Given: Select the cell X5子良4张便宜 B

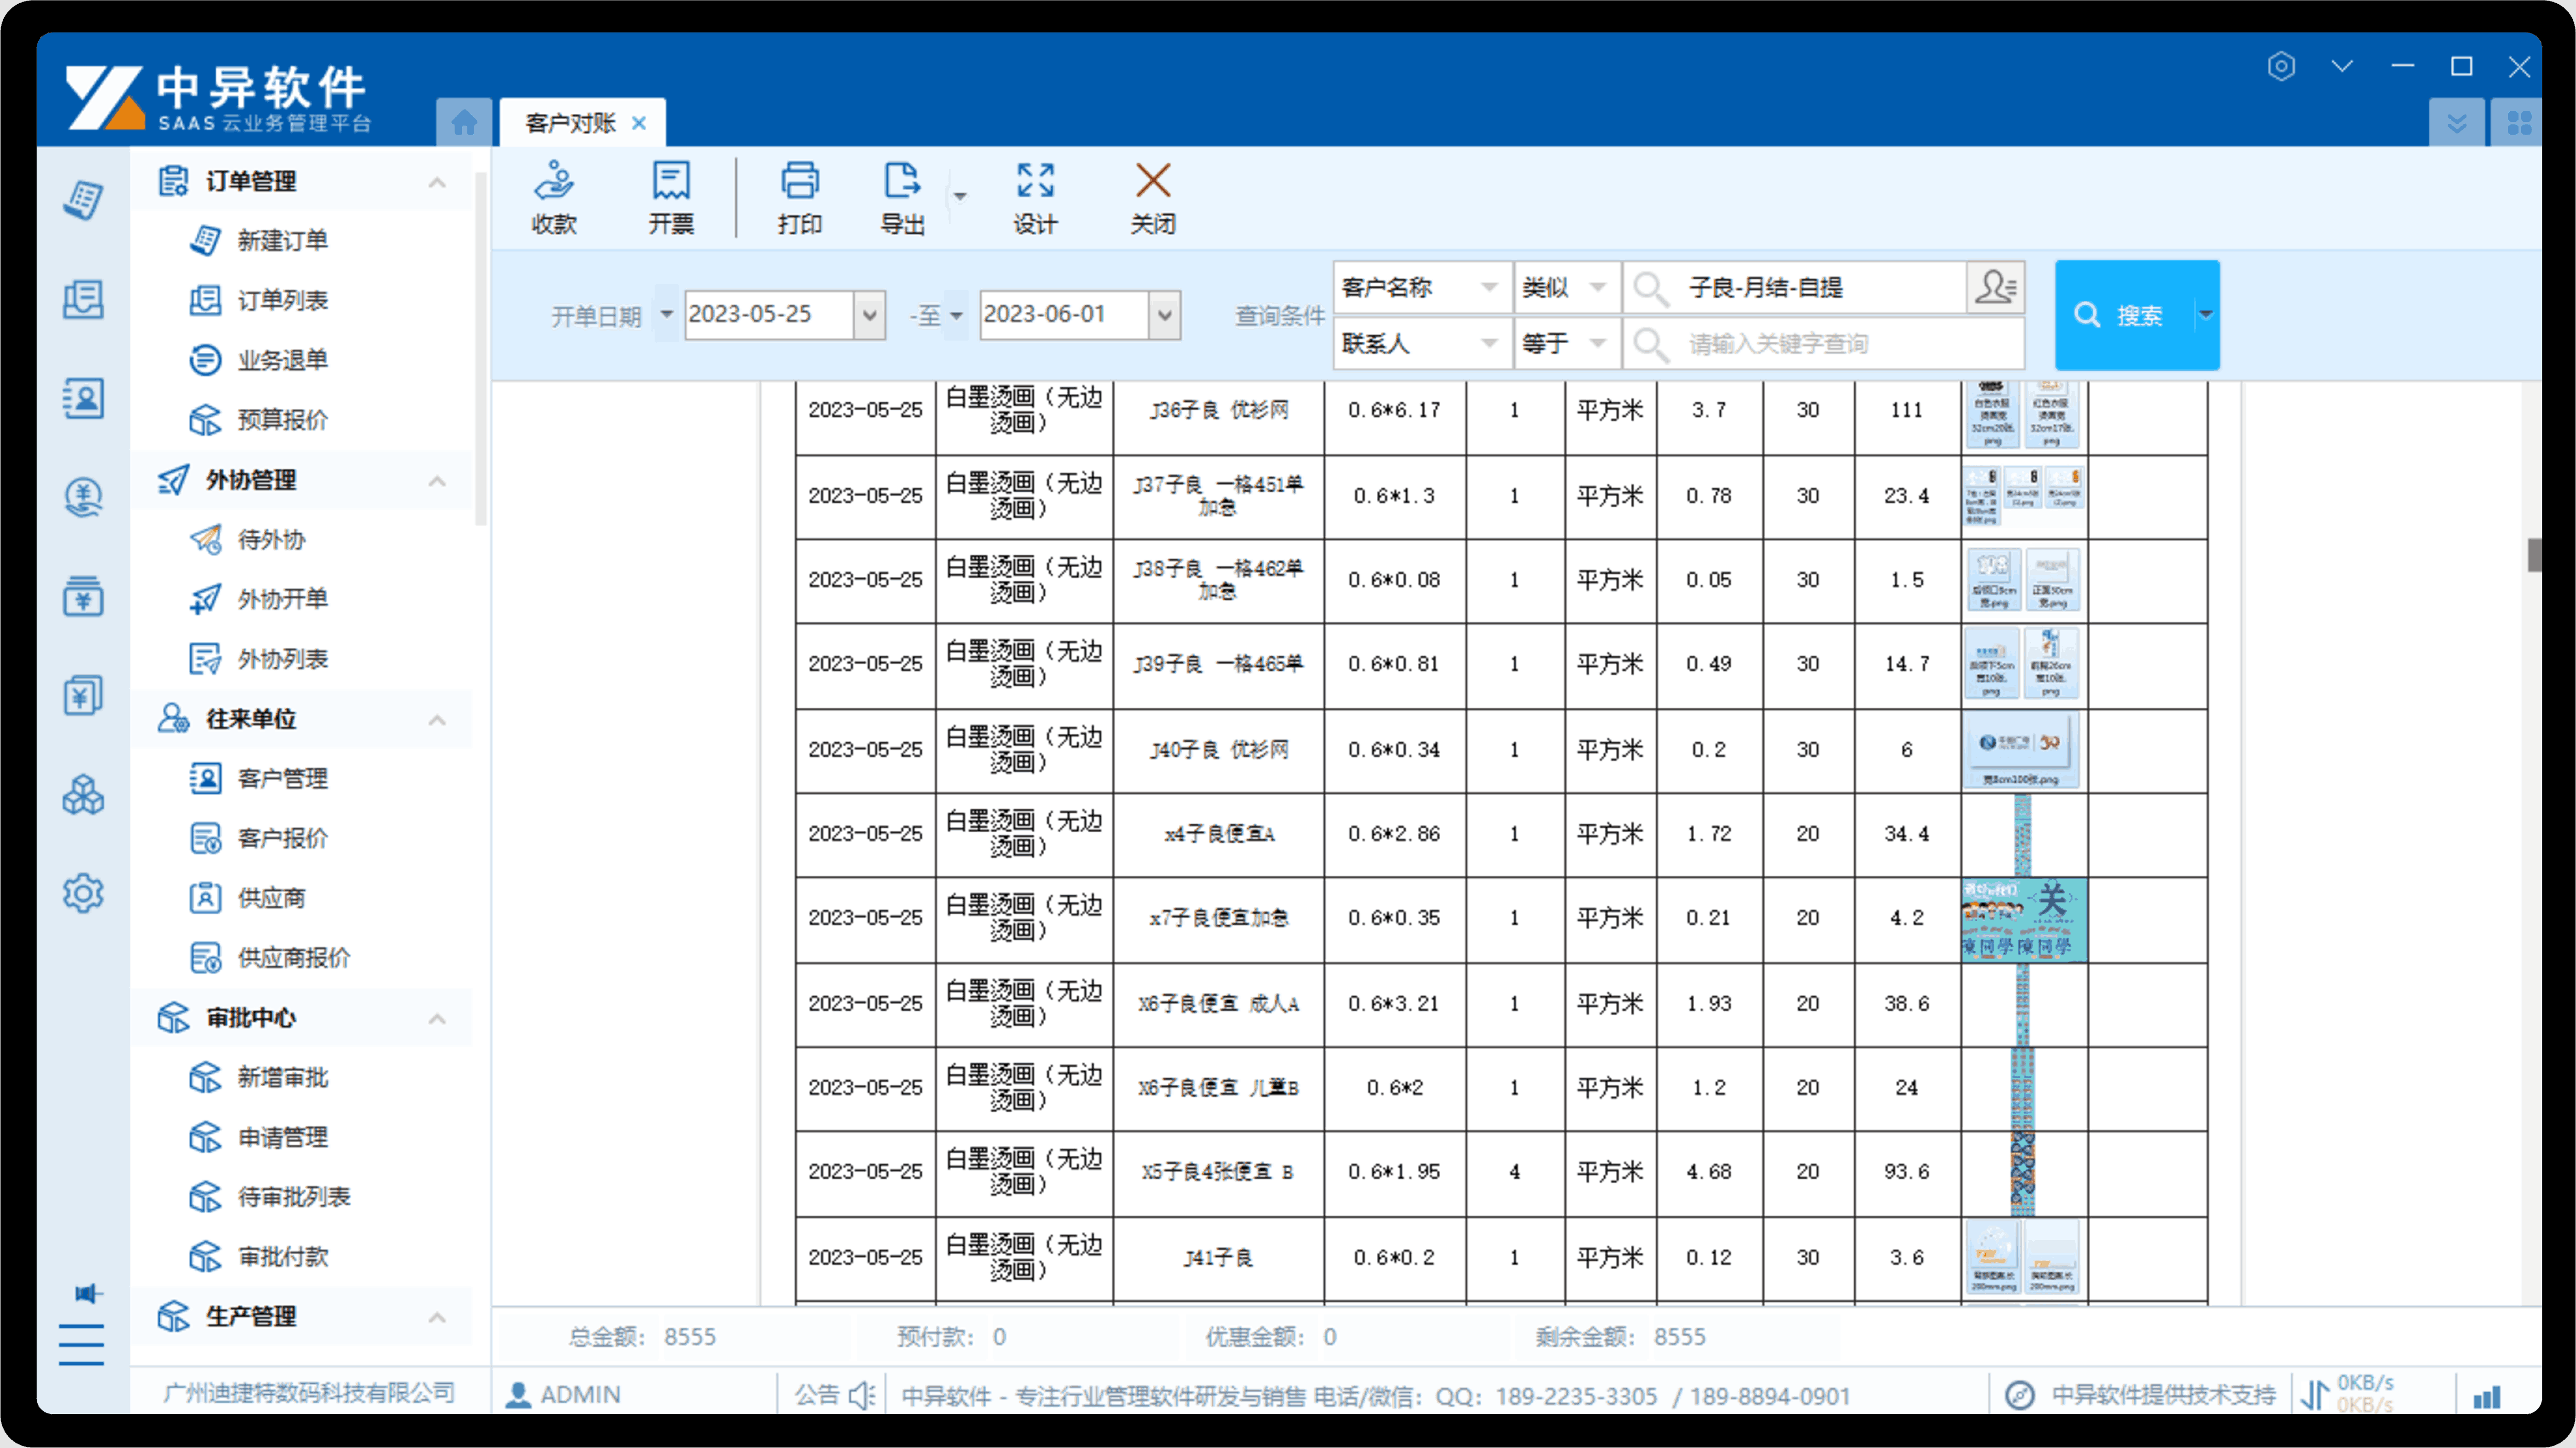Looking at the screenshot, I should point(1218,1172).
